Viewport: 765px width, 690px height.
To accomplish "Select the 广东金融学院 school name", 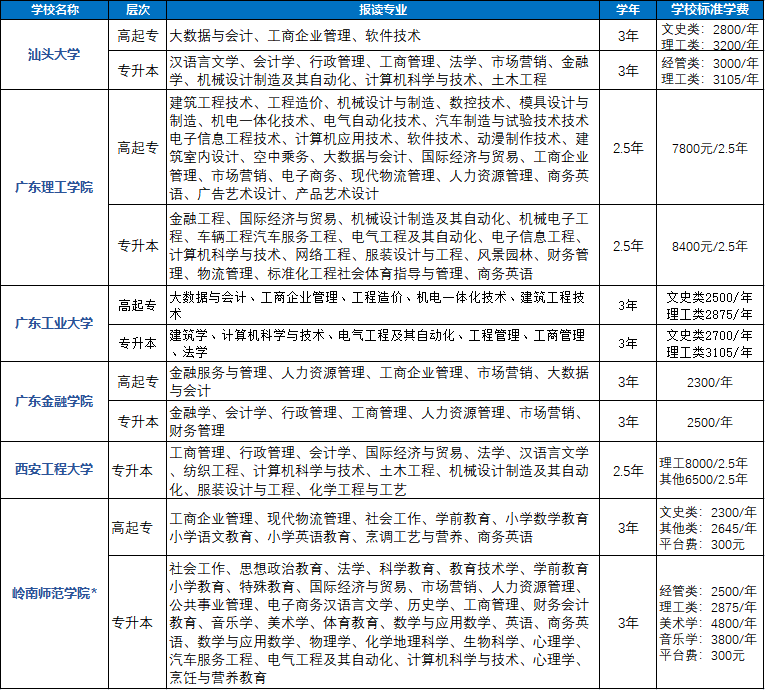I will pyautogui.click(x=54, y=401).
